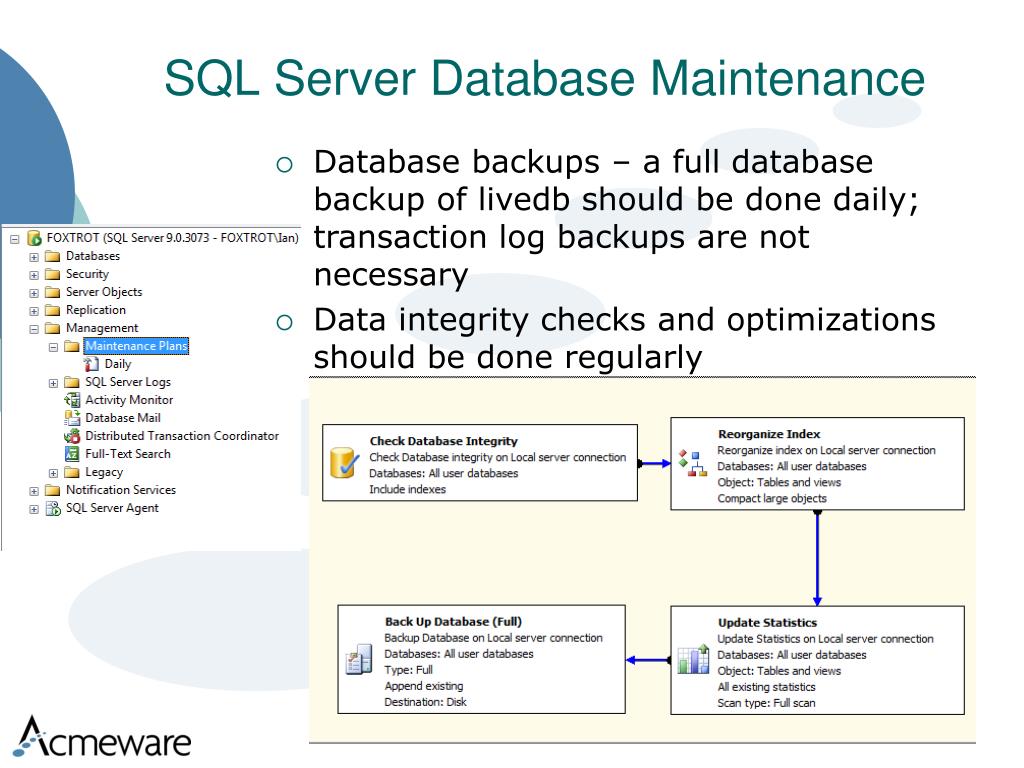The width and height of the screenshot is (1024, 768).
Task: Click the Replication folder icon
Action: pos(53,310)
